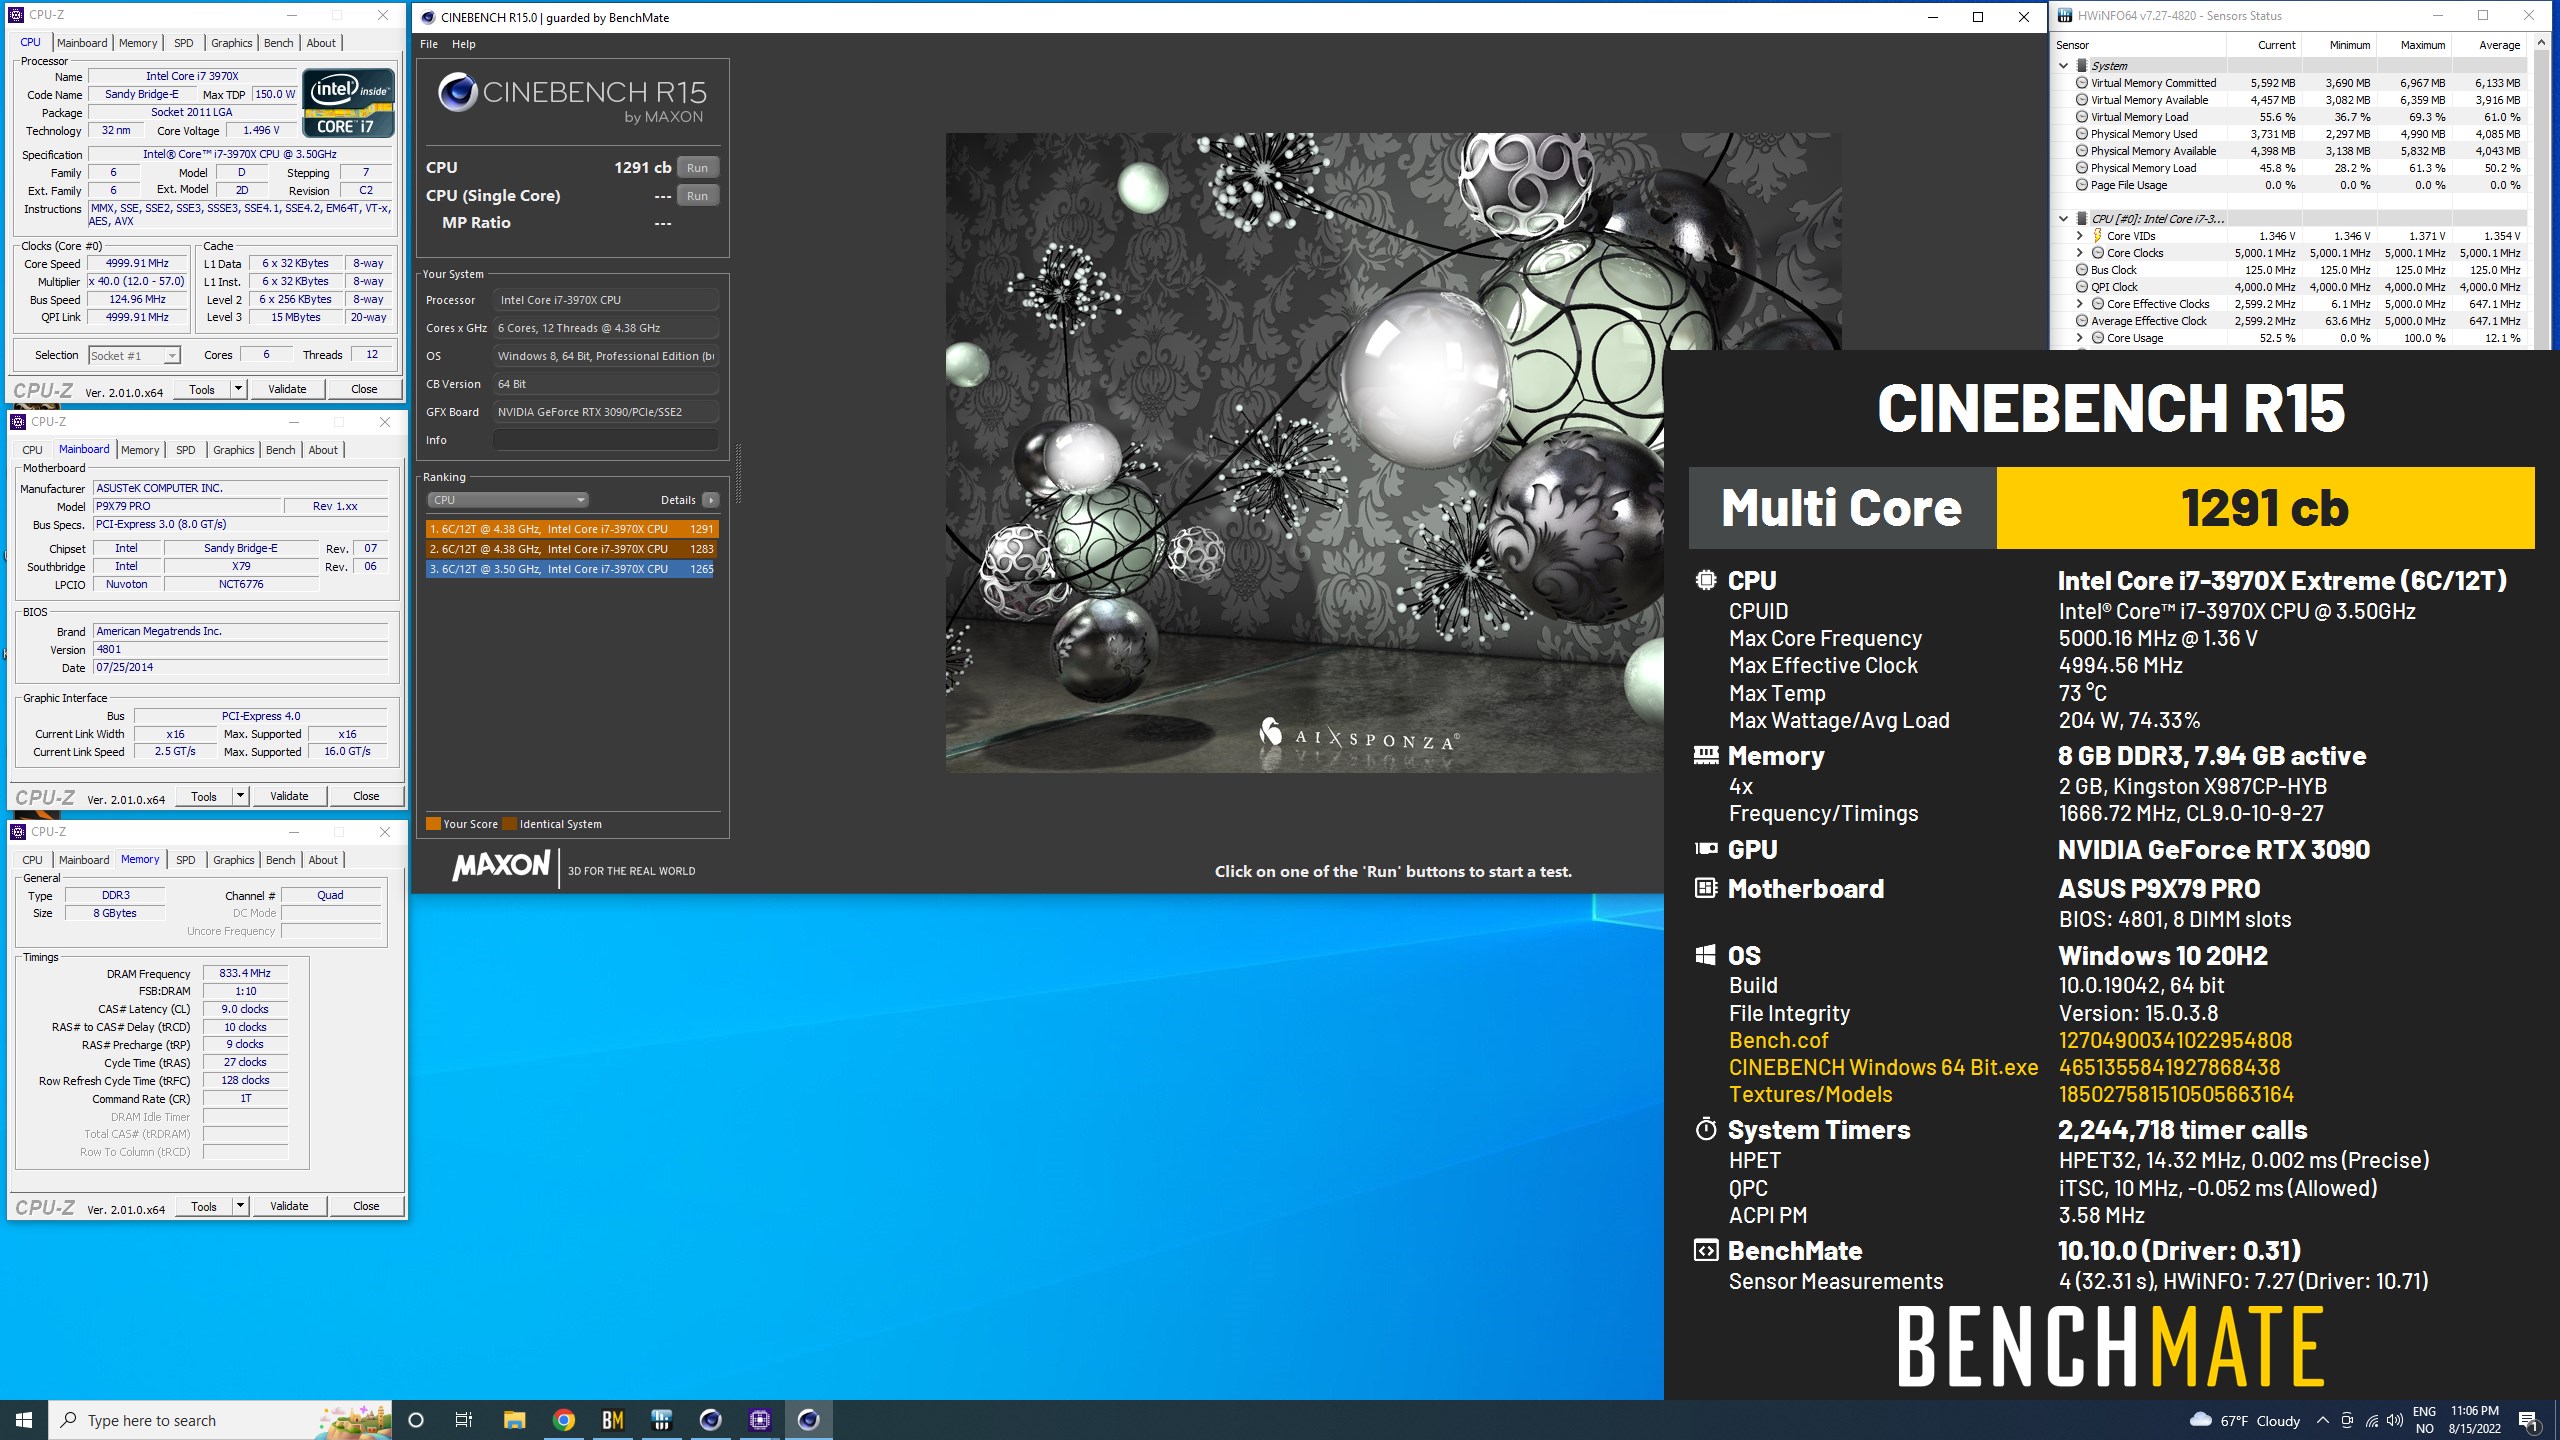Expand the Core Clocks row
Screen dimensions: 2560x1440
pos(2080,253)
